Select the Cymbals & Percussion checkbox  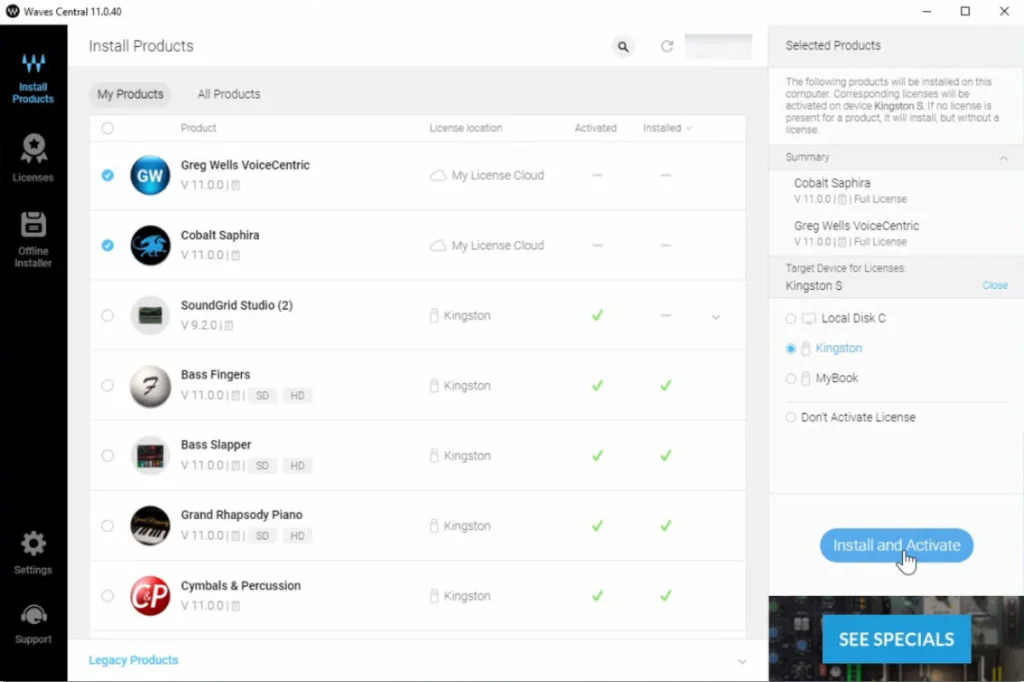(x=108, y=596)
